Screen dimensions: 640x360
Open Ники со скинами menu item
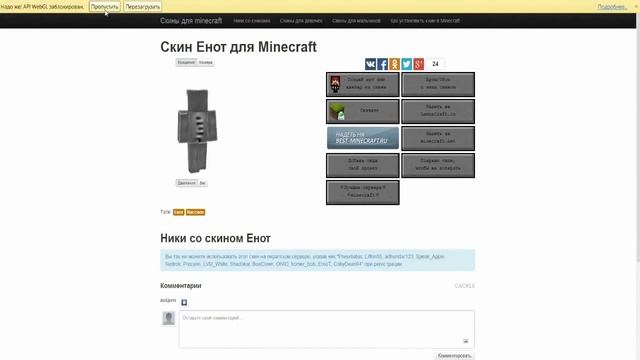pos(251,20)
